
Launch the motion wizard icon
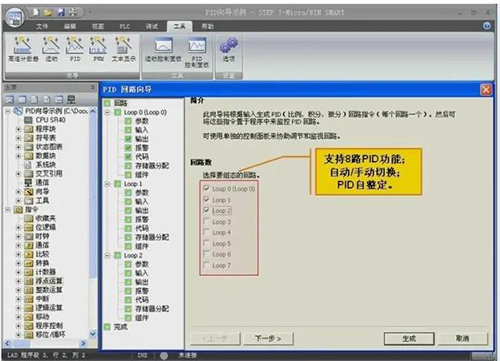51,49
